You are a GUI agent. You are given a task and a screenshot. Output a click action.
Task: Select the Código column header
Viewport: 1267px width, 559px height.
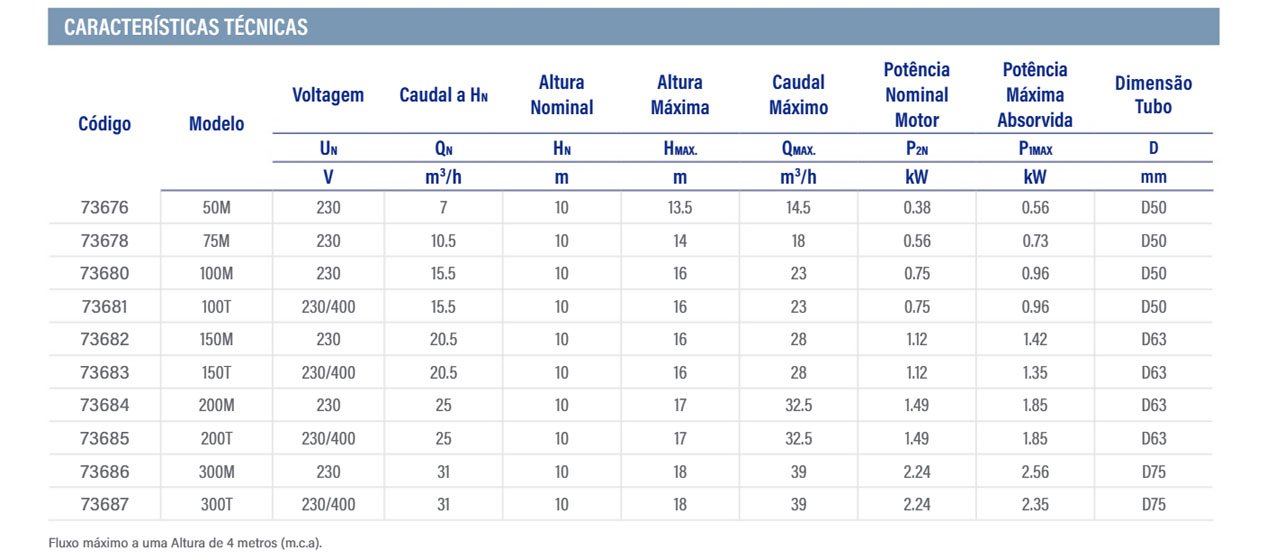click(x=105, y=124)
